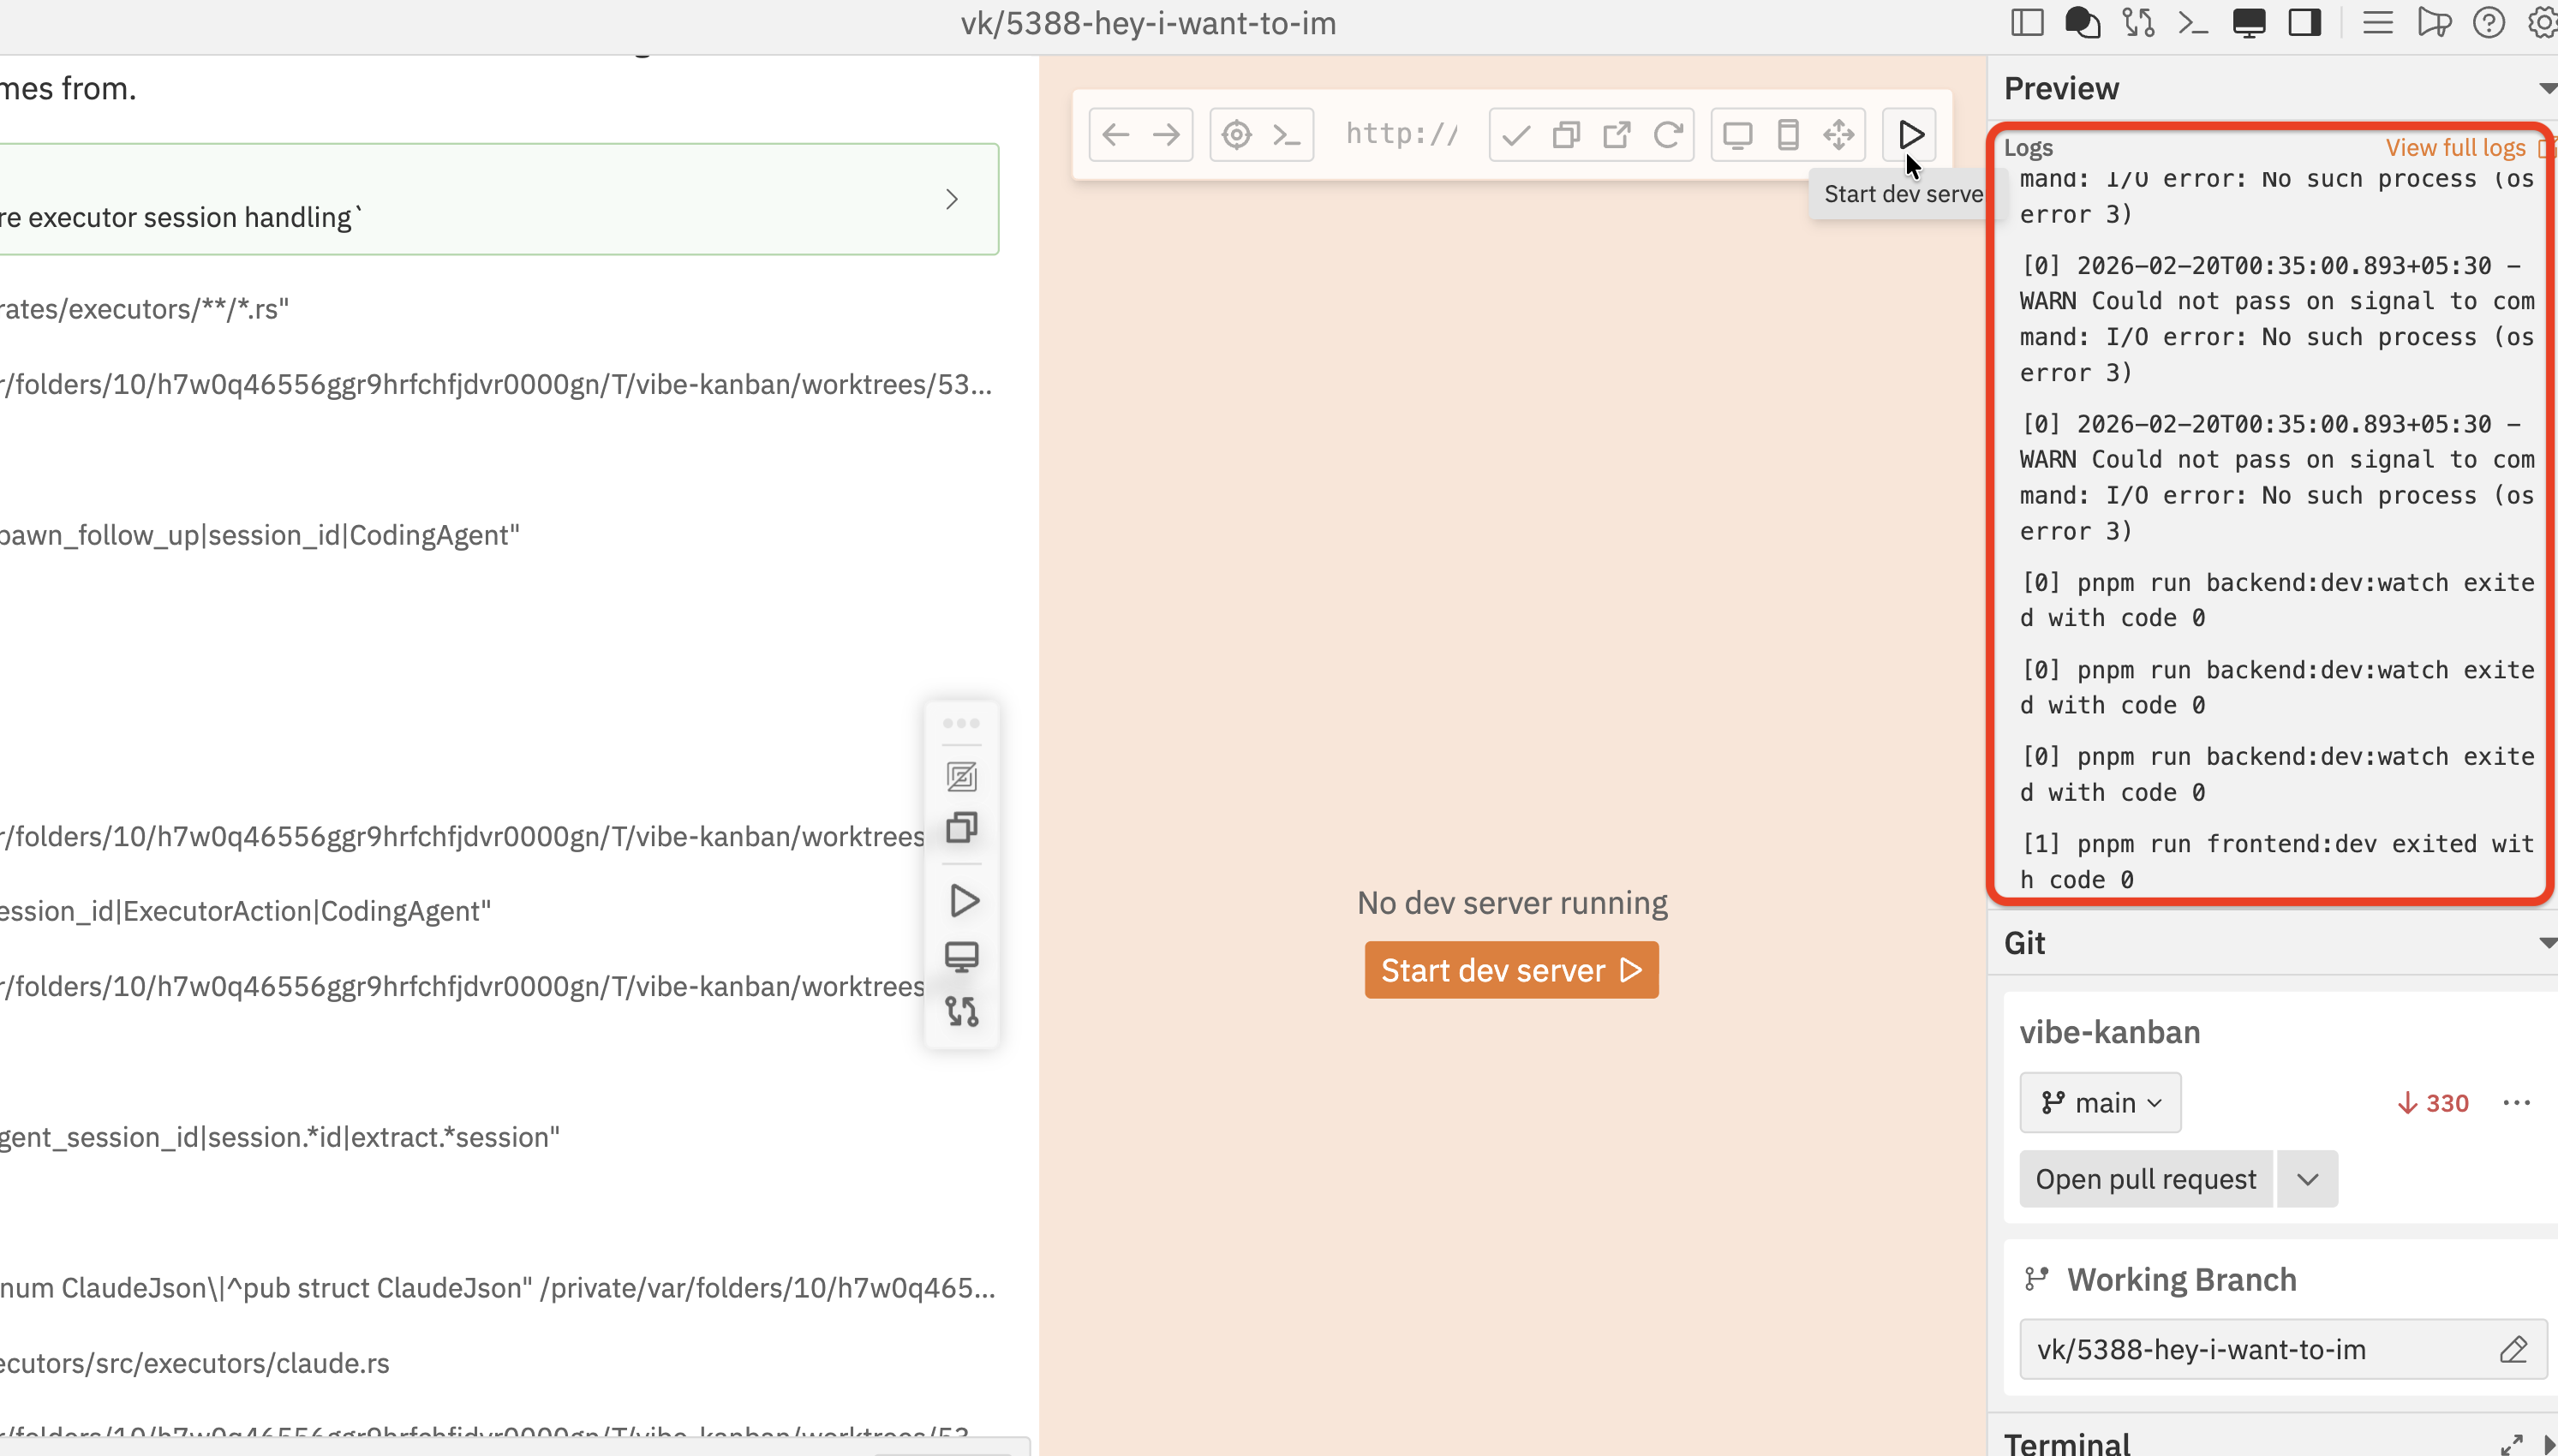Open View full logs link
This screenshot has width=2558, height=1456.
2455,147
